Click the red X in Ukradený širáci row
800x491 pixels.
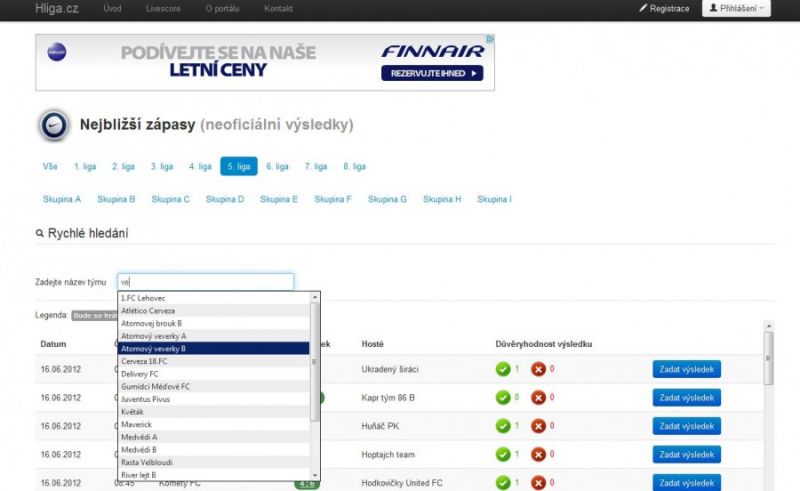coord(538,370)
